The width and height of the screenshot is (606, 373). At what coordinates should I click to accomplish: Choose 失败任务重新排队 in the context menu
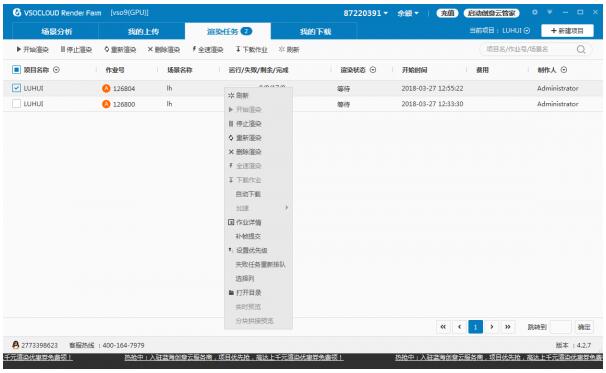coord(258,264)
